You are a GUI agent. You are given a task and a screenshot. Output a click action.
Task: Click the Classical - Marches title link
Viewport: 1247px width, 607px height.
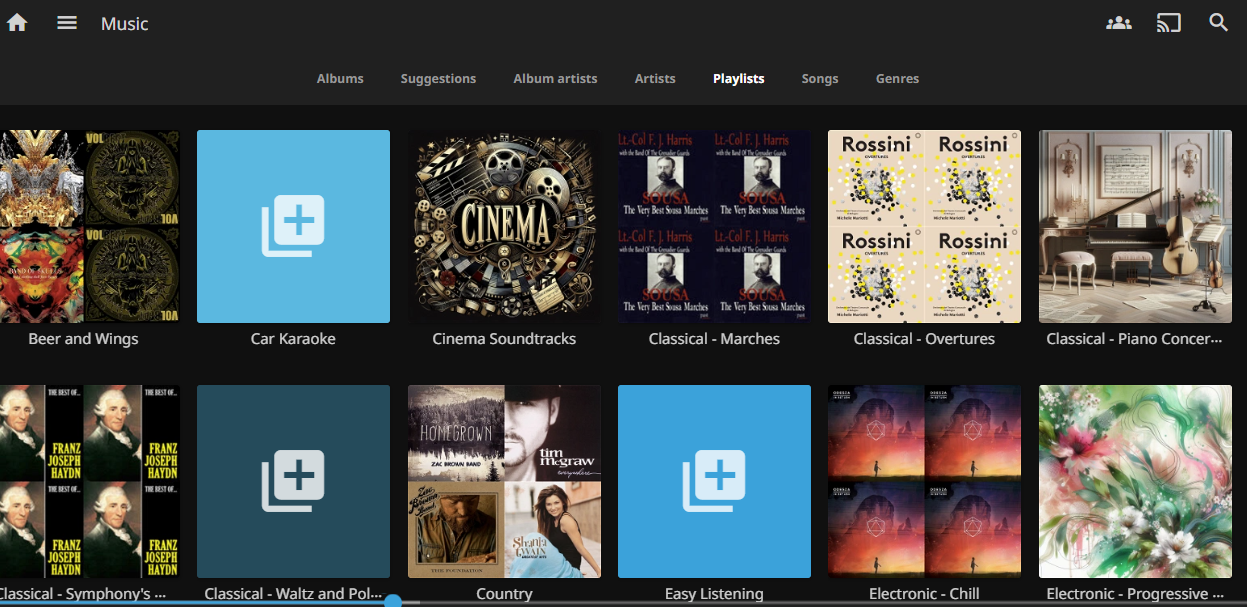pos(714,339)
